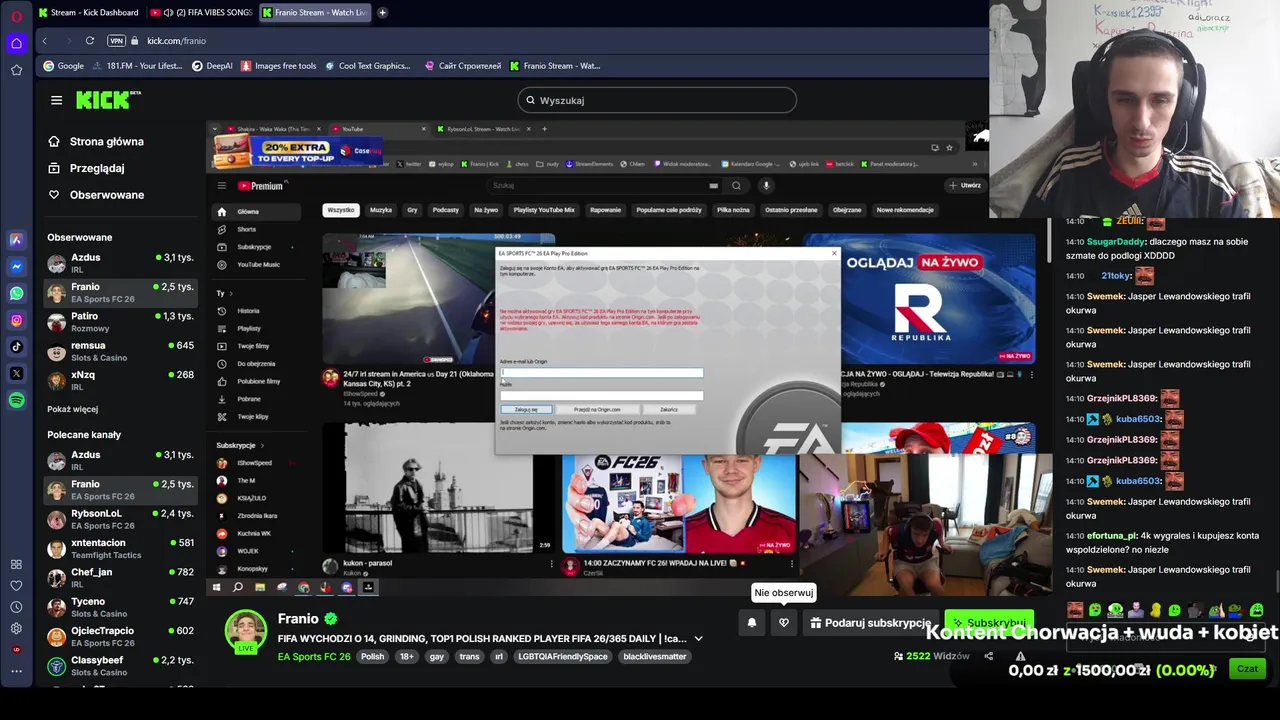Open xntentacion recommended channel
Image resolution: width=1280 pixels, height=720 pixels.
coord(120,548)
